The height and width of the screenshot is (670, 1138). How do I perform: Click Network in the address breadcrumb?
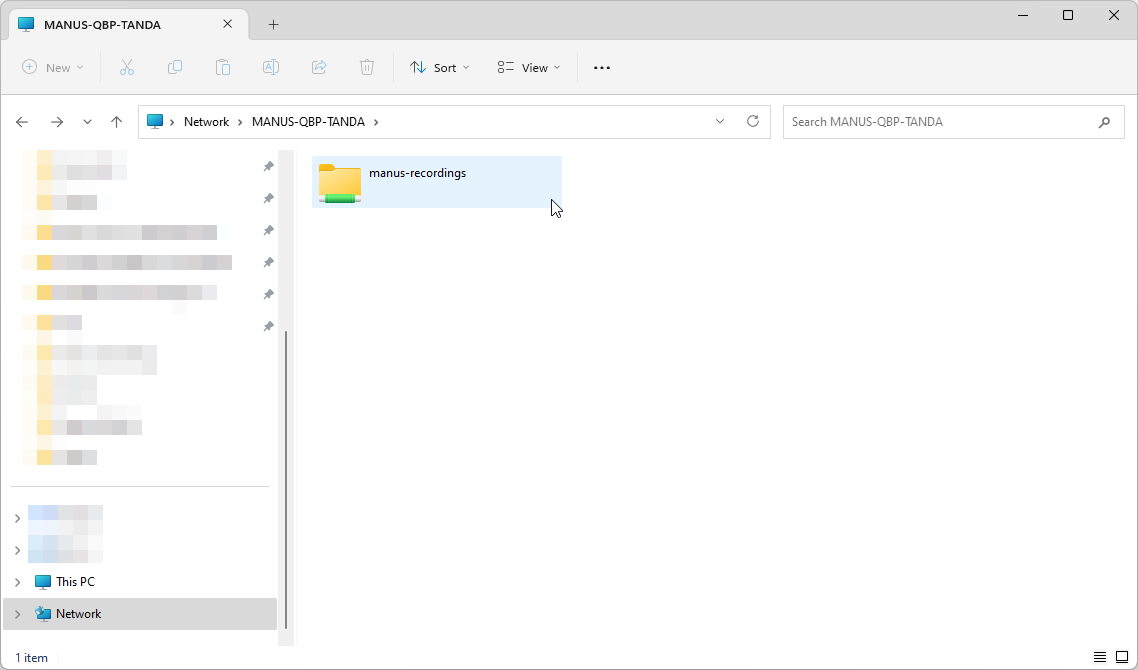(x=206, y=122)
